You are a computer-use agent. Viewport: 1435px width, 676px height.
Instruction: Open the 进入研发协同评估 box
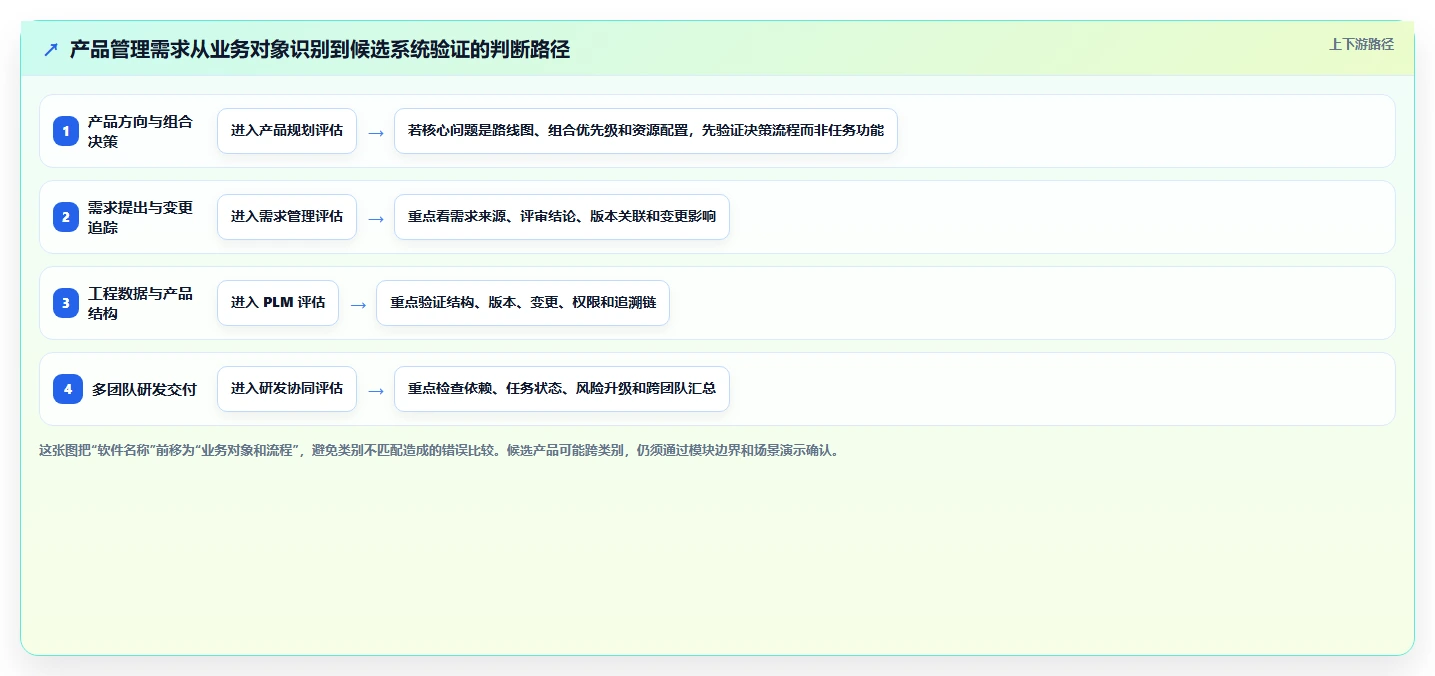287,389
